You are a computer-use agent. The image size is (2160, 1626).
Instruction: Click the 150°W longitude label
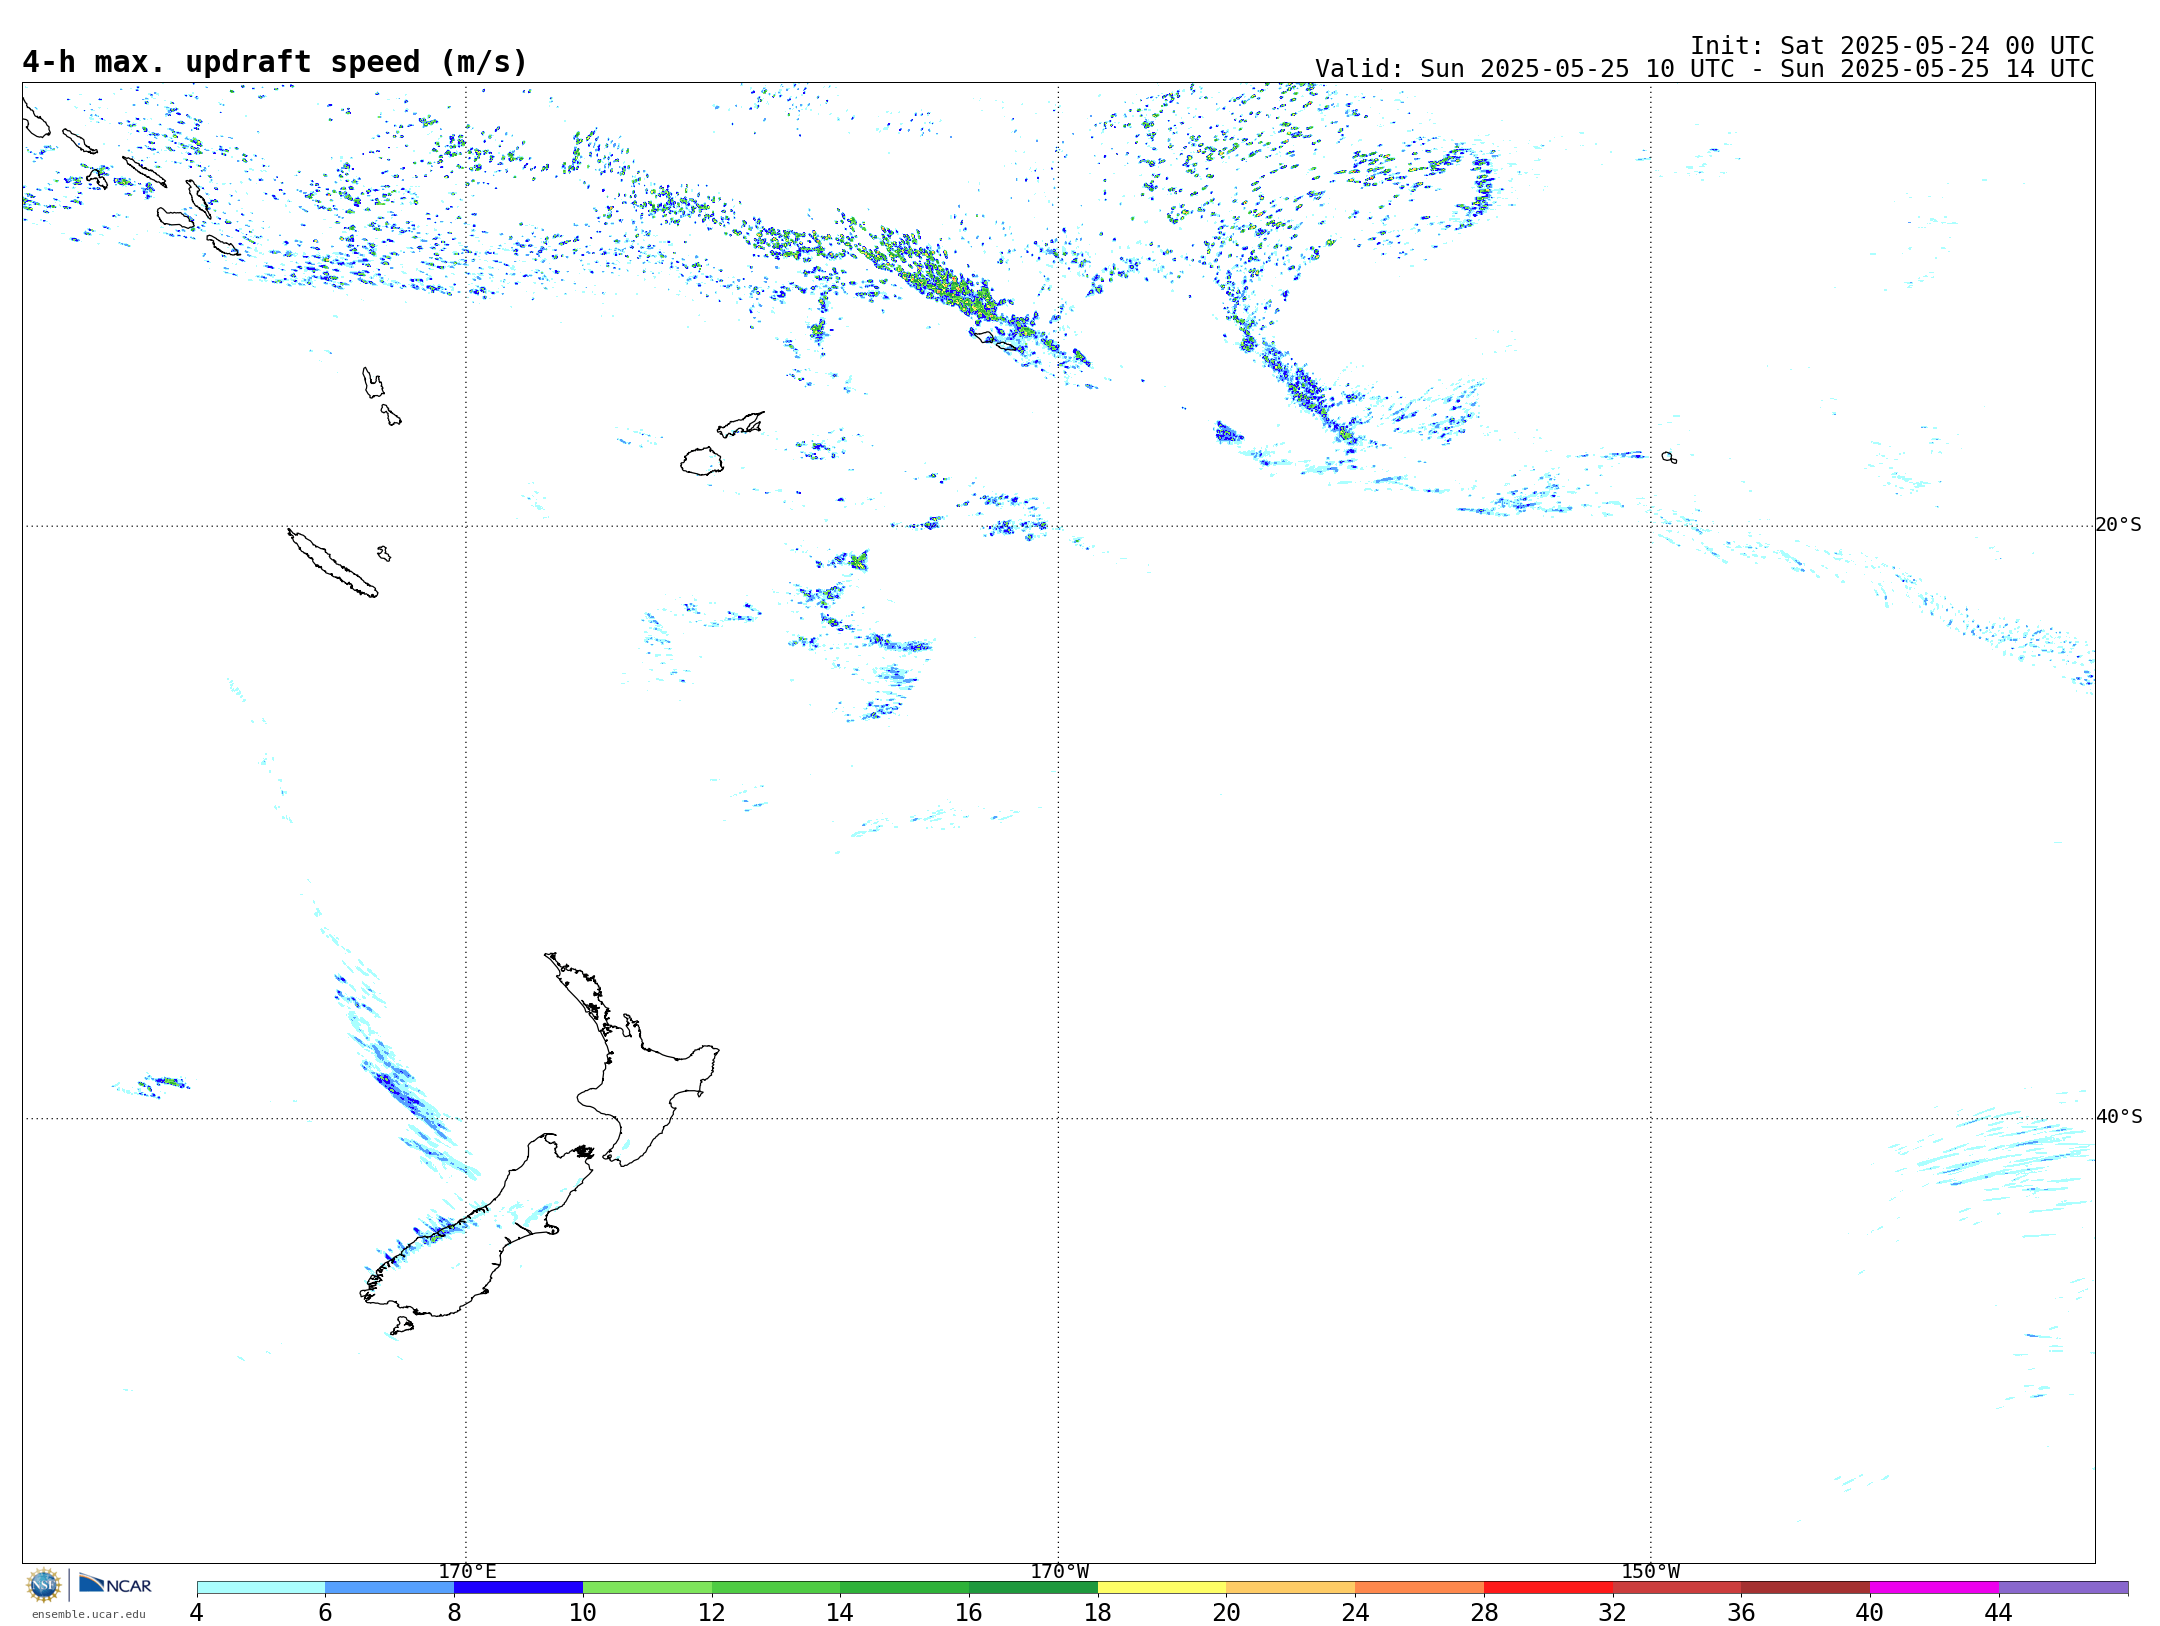pyautogui.click(x=1651, y=1572)
